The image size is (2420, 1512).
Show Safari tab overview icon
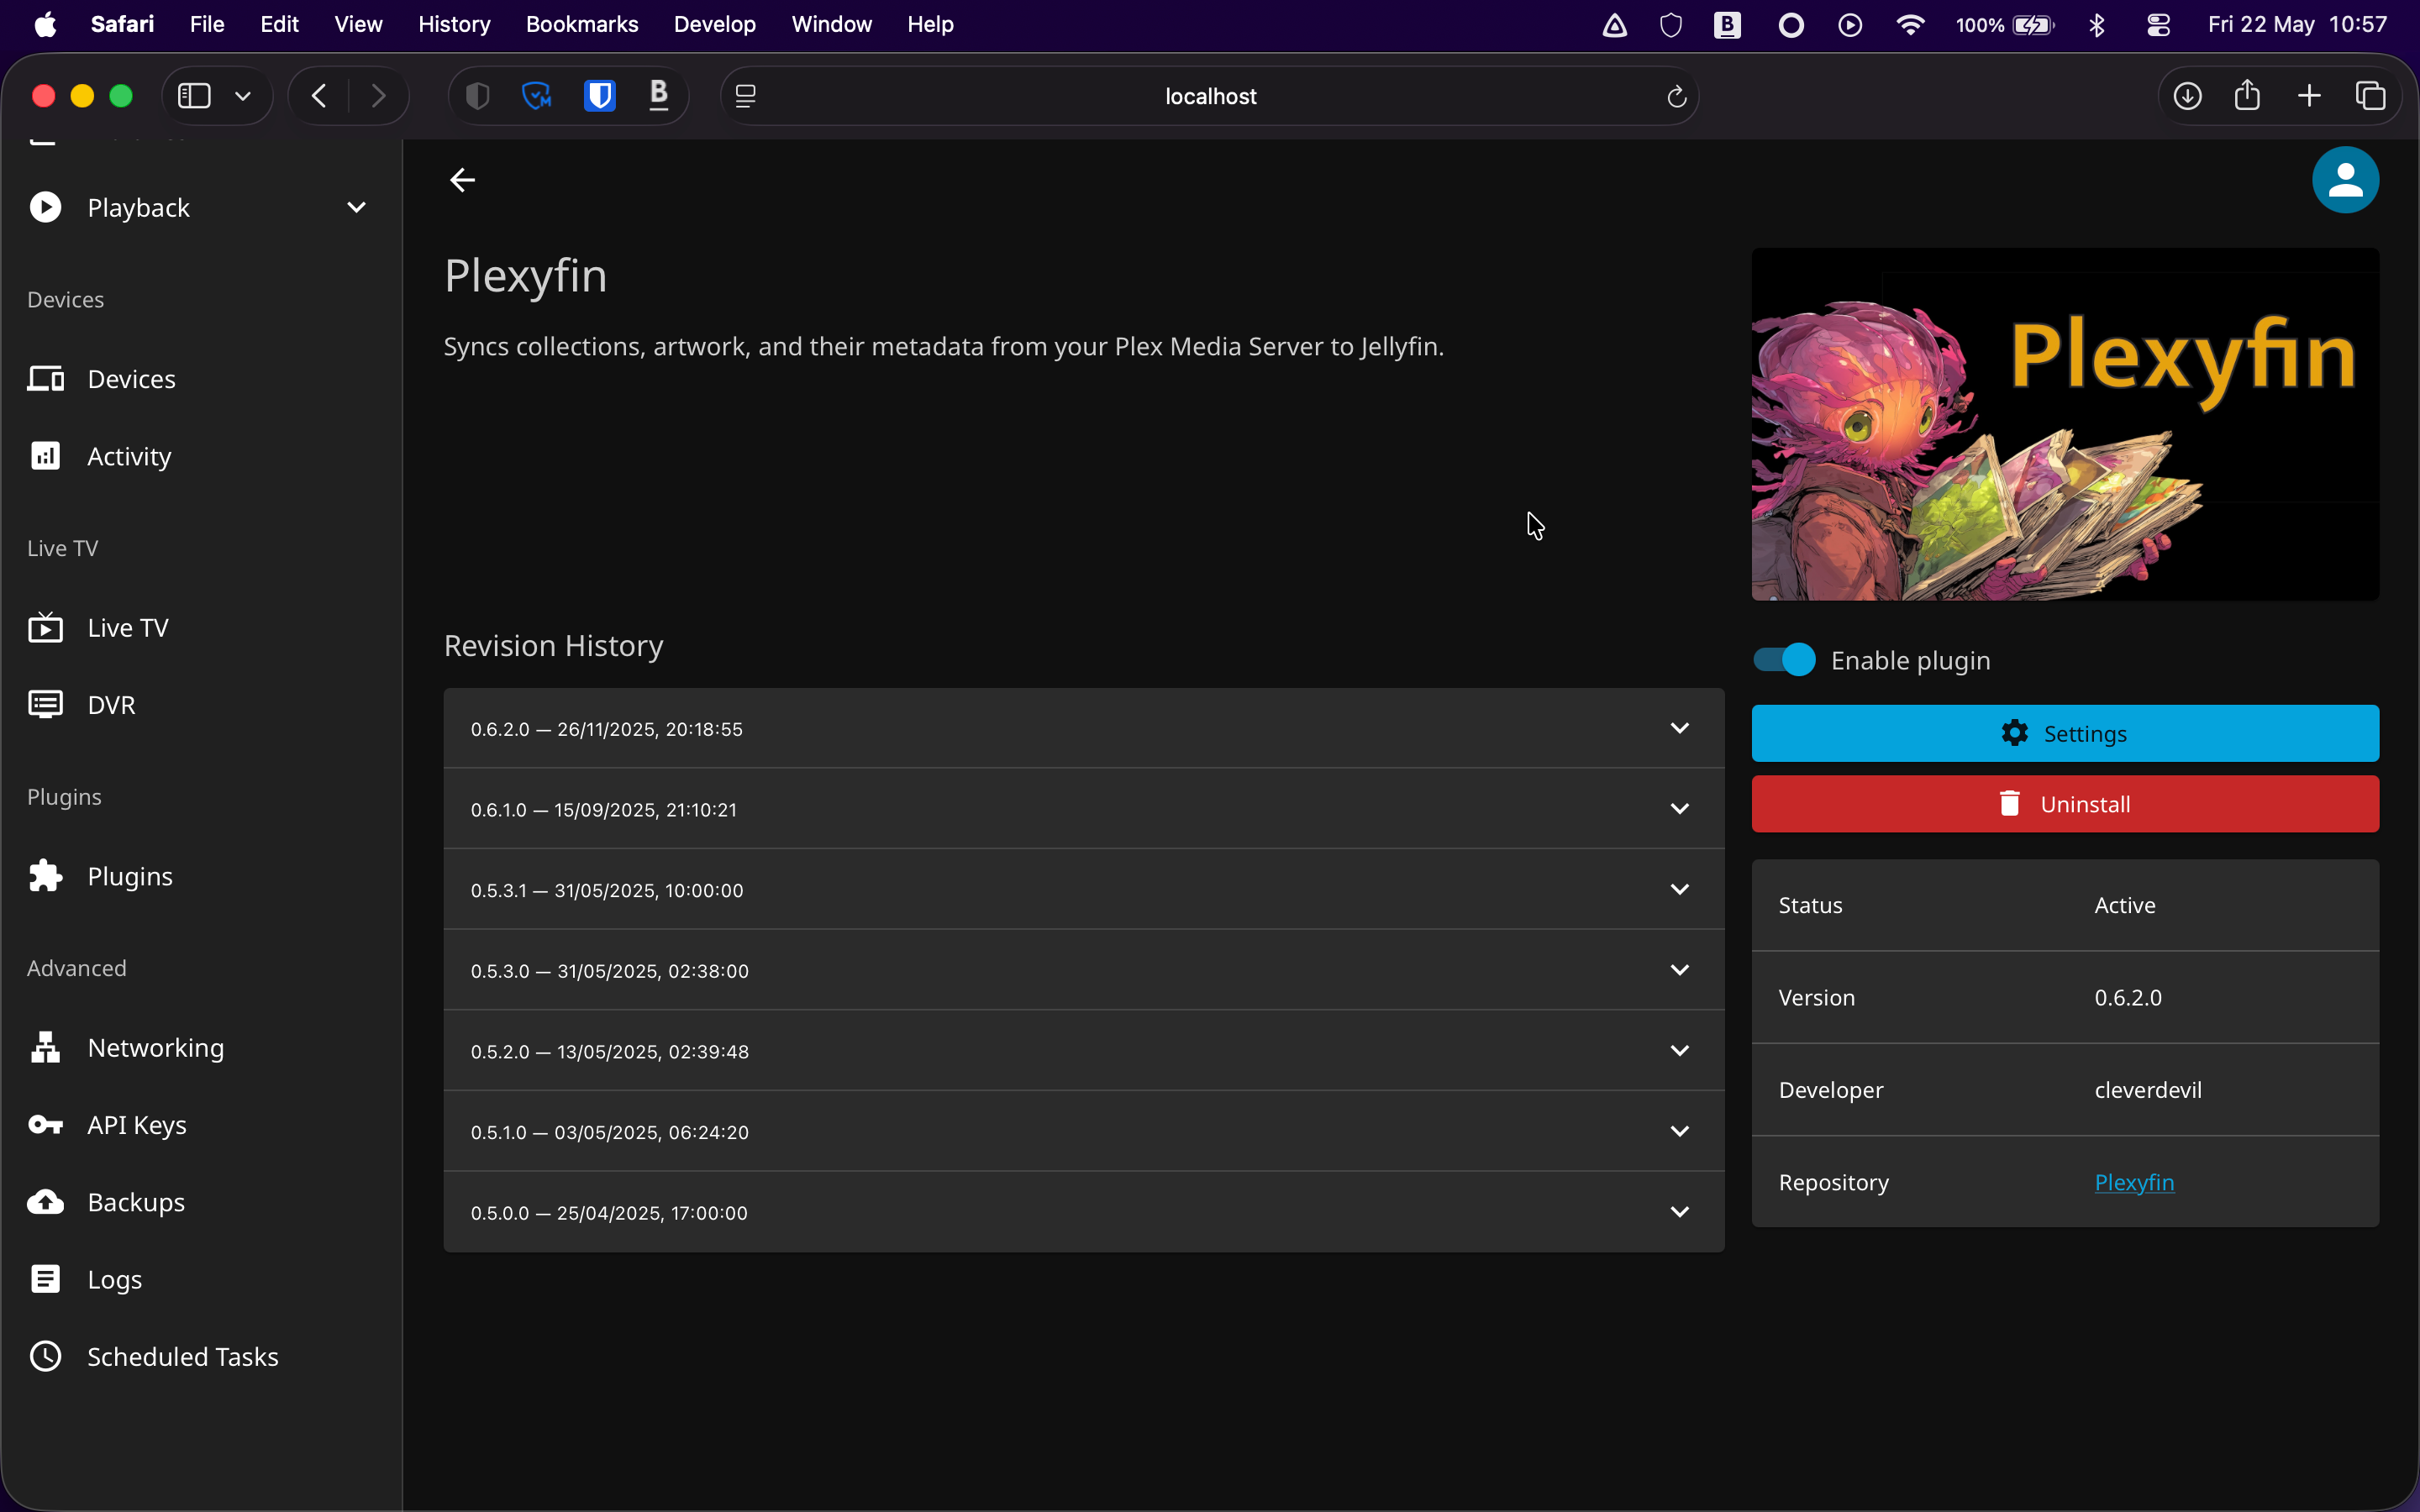pyautogui.click(x=2370, y=96)
